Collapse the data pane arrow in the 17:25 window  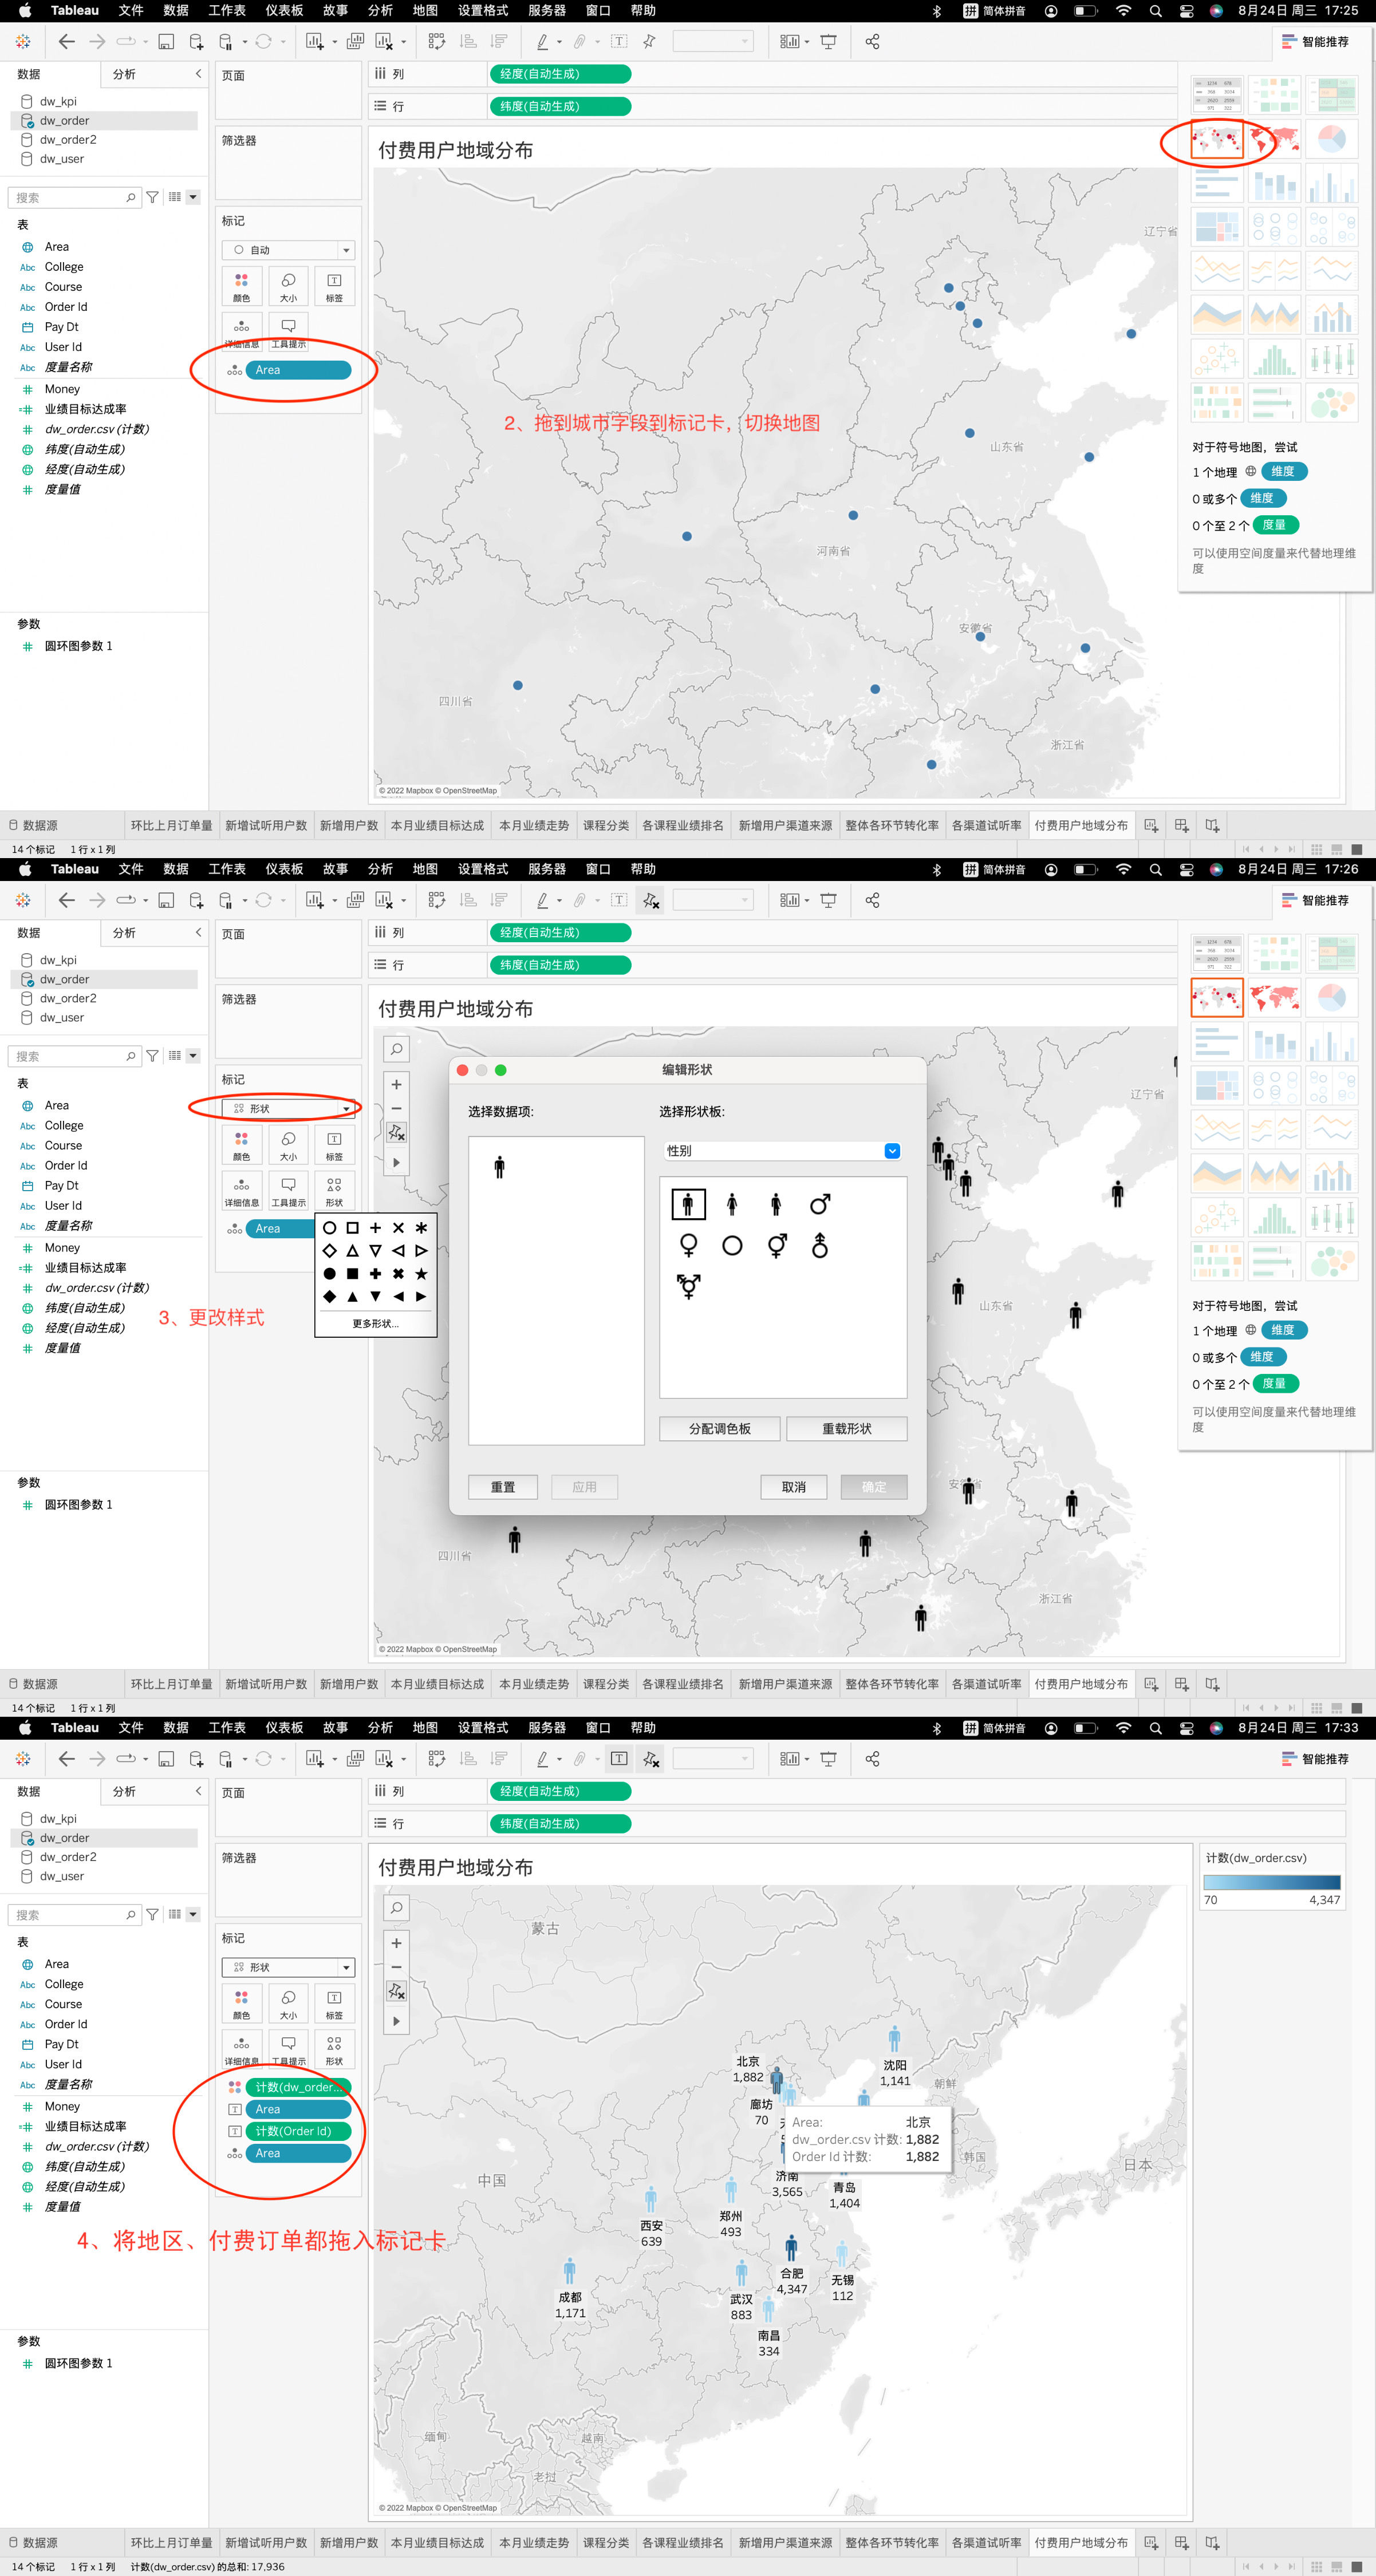click(198, 74)
